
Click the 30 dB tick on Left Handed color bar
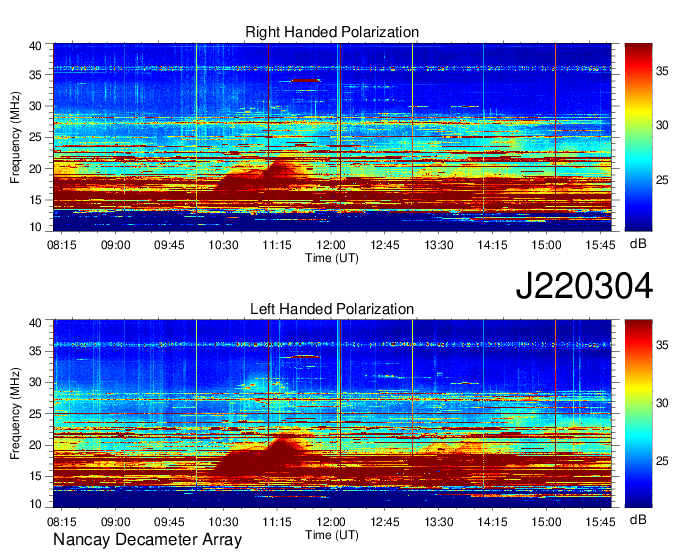[662, 403]
